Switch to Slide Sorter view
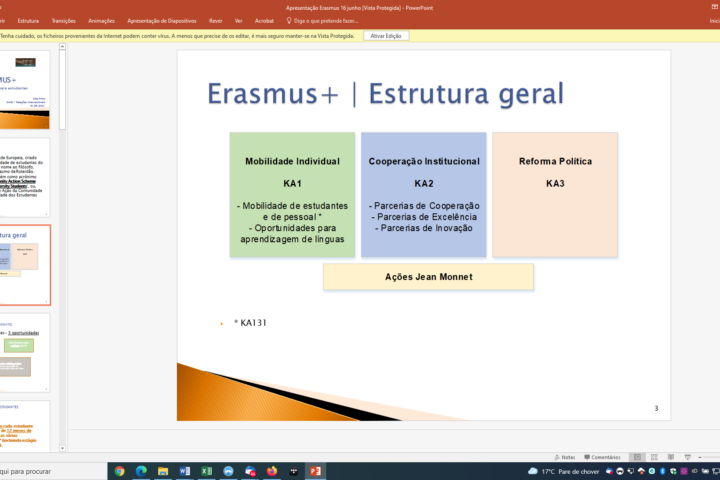Viewport: 720px width, 480px height. coord(654,457)
